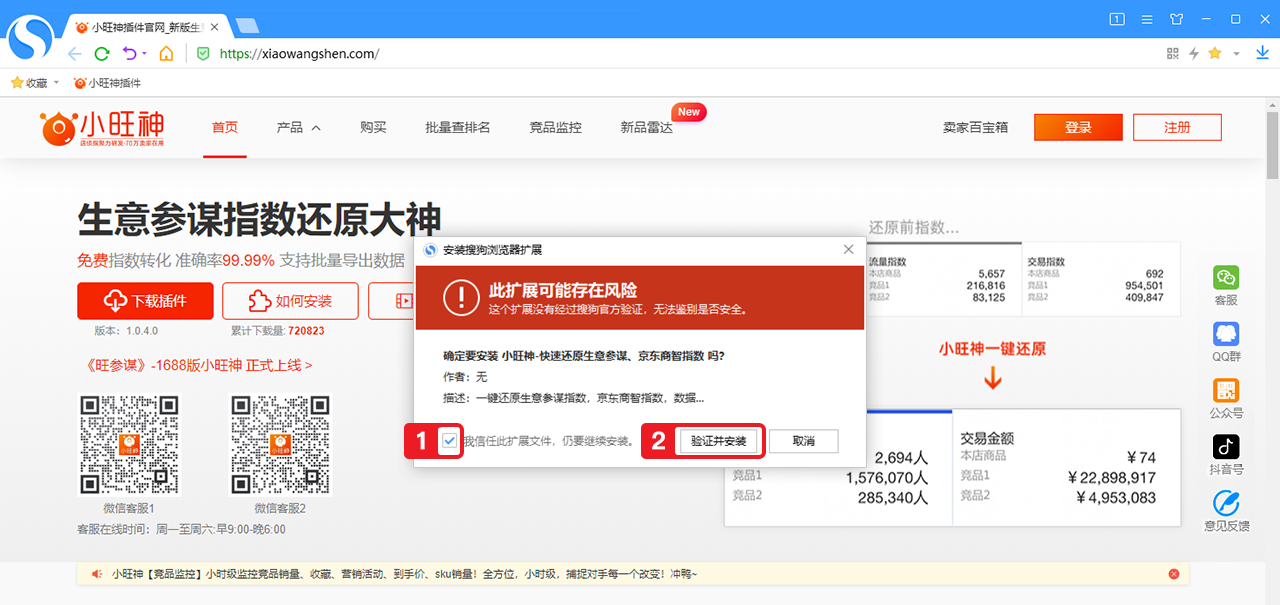Click the announcement speaker icon
The image size is (1280, 605).
(x=97, y=574)
